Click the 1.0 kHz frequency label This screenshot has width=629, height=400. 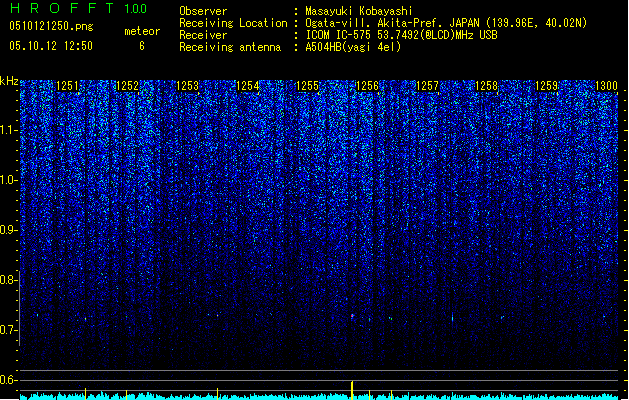point(9,180)
